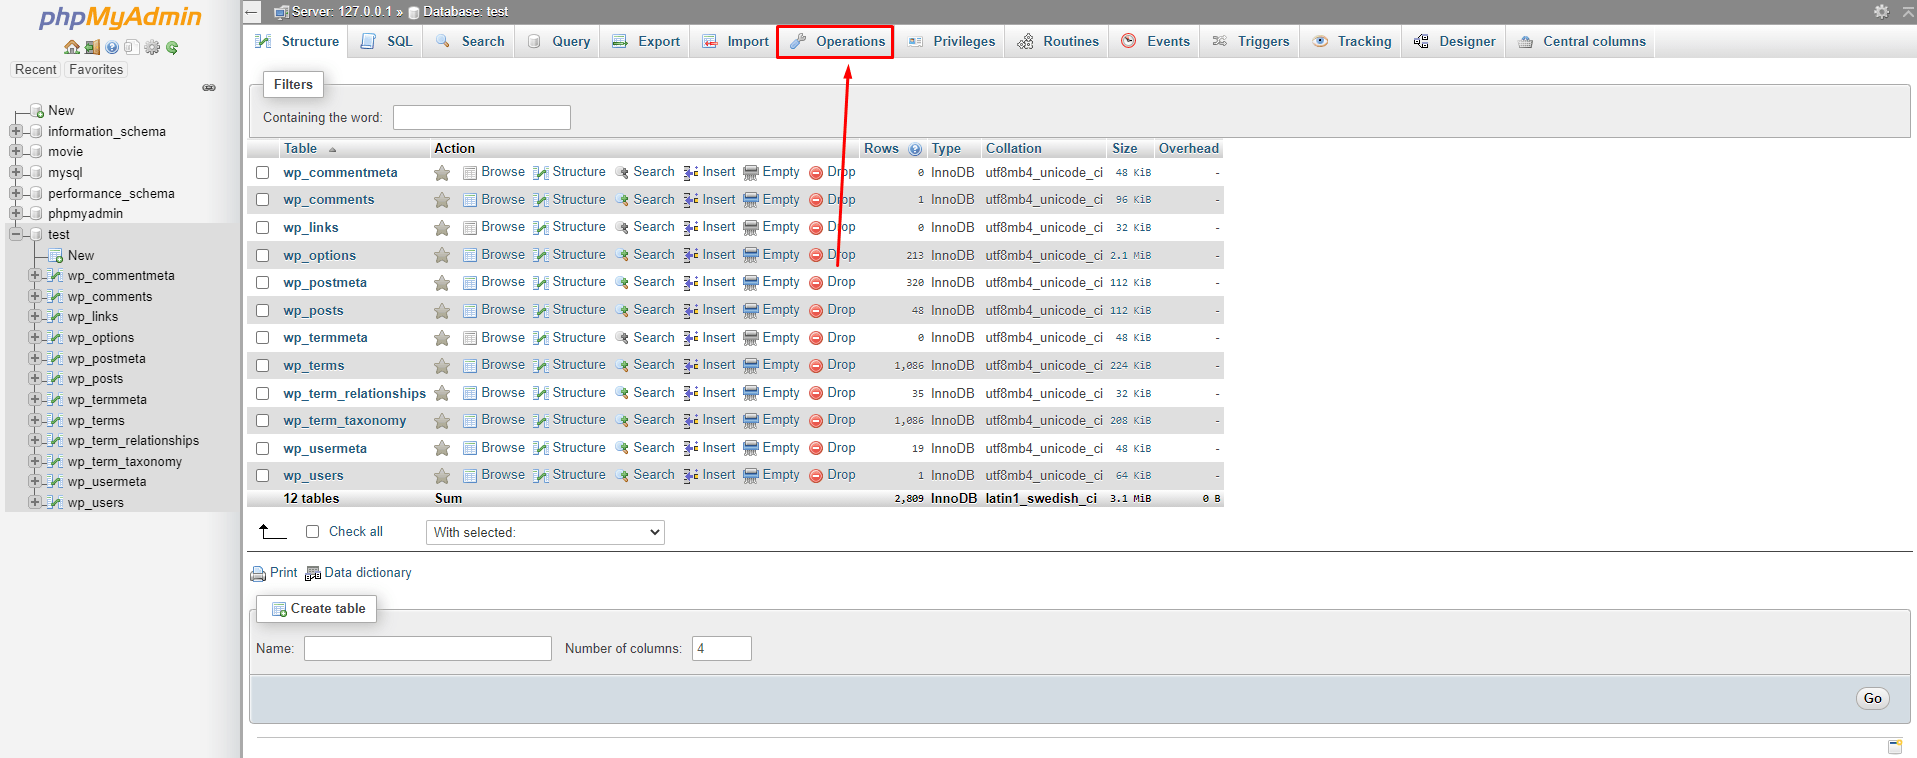Click the Browse icon for wp_term_relationships

click(470, 394)
